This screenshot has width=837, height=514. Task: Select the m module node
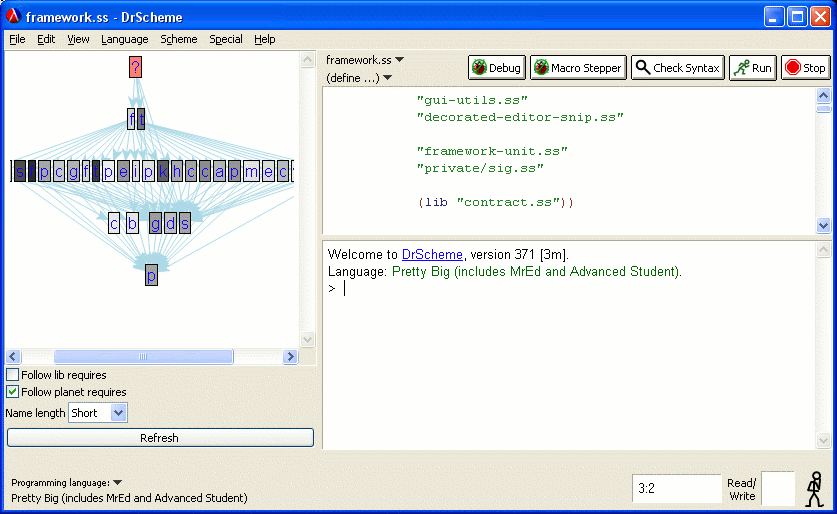point(251,171)
